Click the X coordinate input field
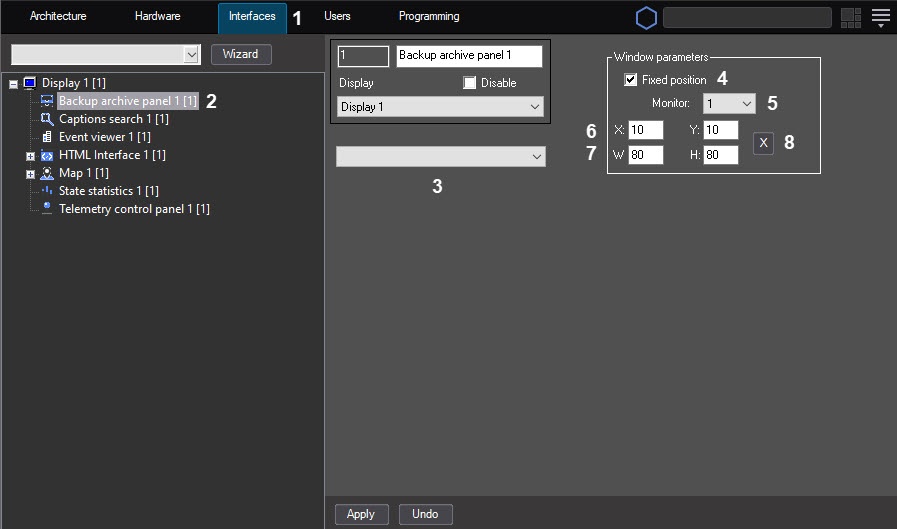This screenshot has width=897, height=529. [x=645, y=130]
